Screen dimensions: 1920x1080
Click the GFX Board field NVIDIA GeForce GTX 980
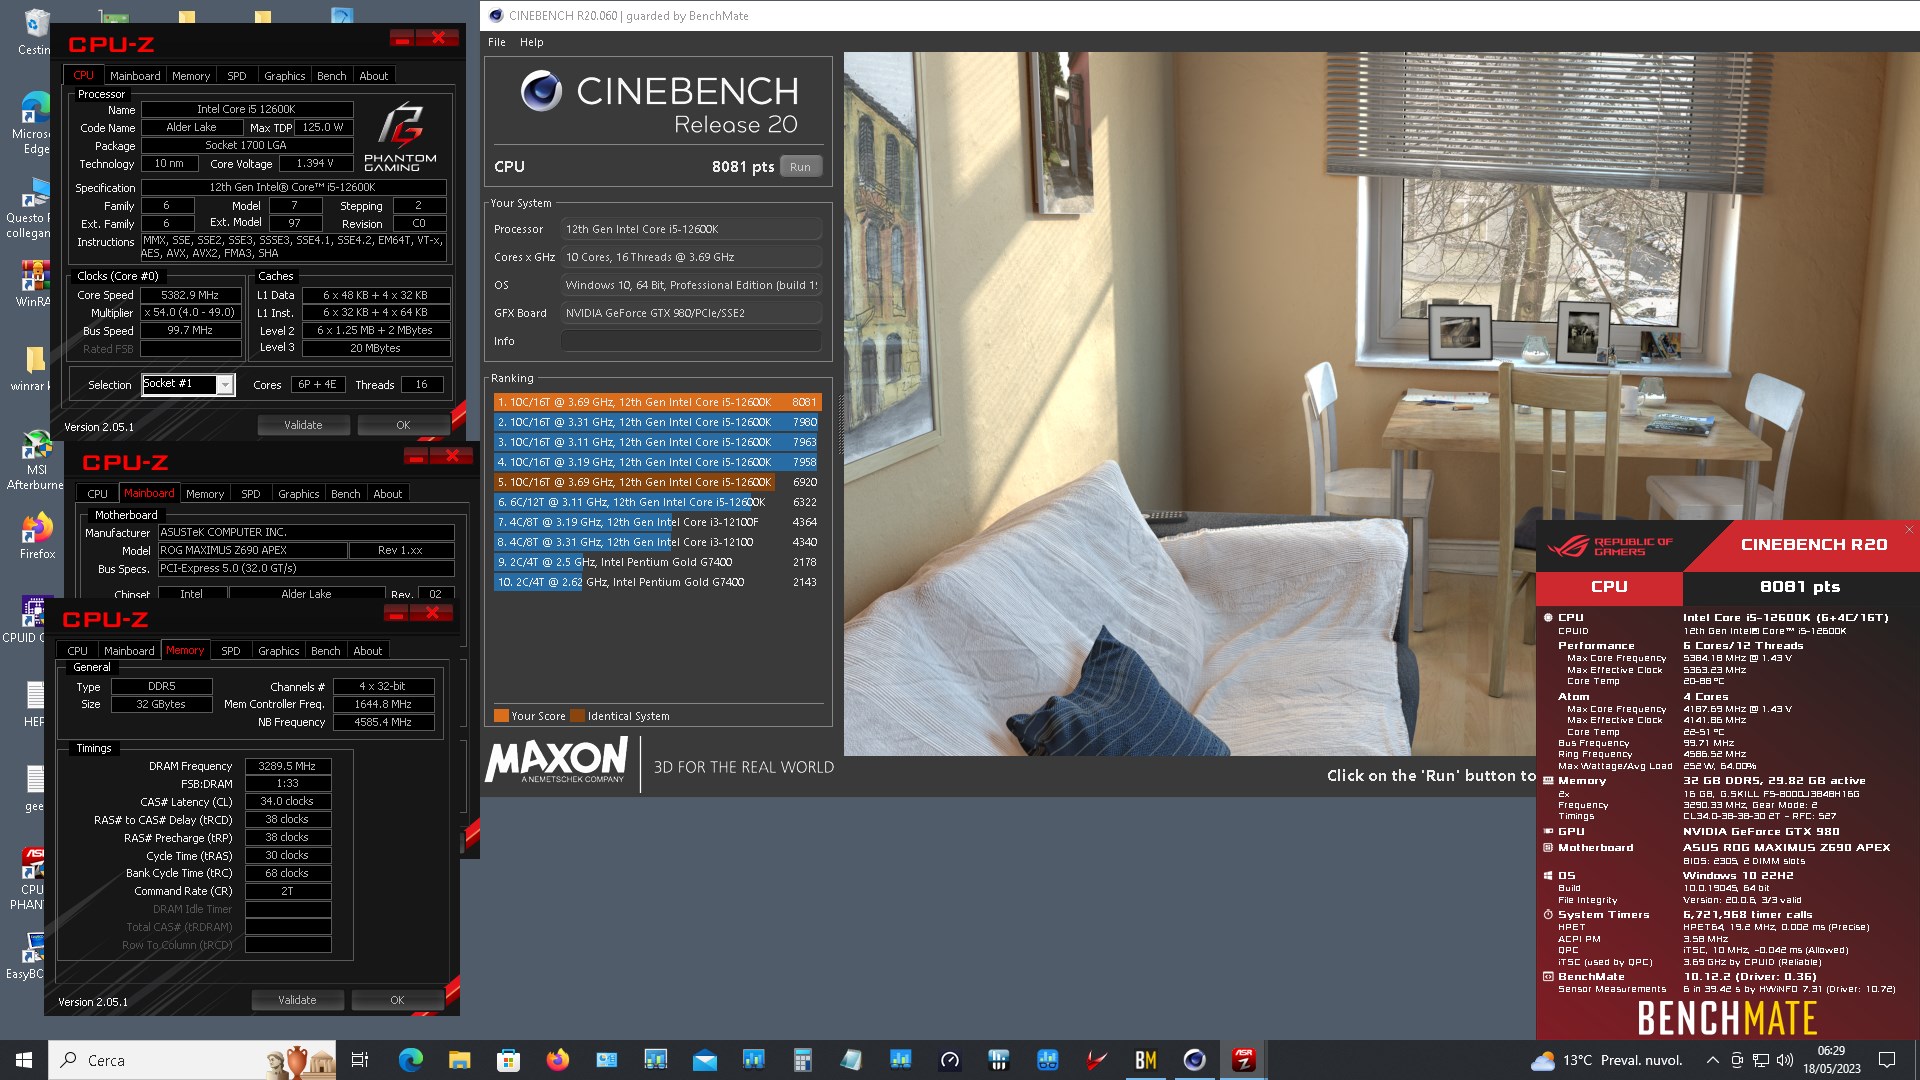coord(691,313)
